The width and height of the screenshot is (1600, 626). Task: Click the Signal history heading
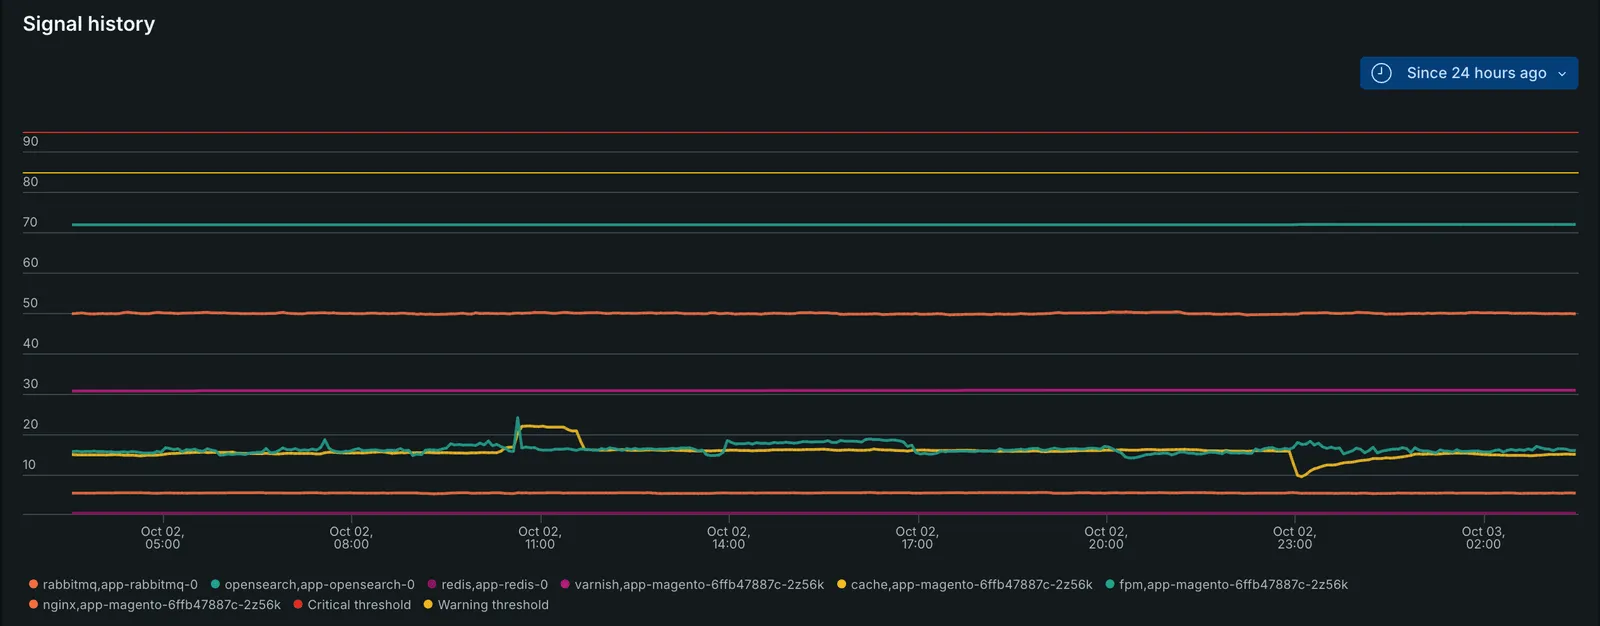89,24
